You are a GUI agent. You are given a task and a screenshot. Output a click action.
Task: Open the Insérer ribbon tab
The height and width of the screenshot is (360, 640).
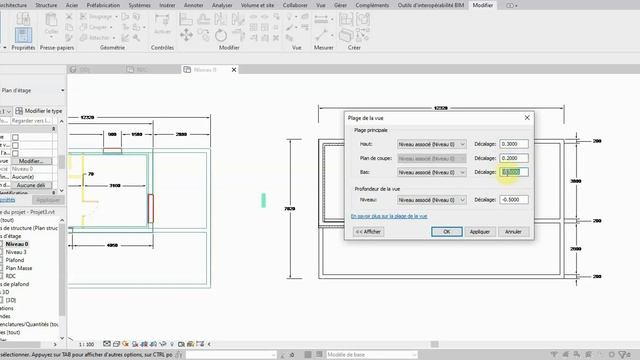click(x=167, y=5)
